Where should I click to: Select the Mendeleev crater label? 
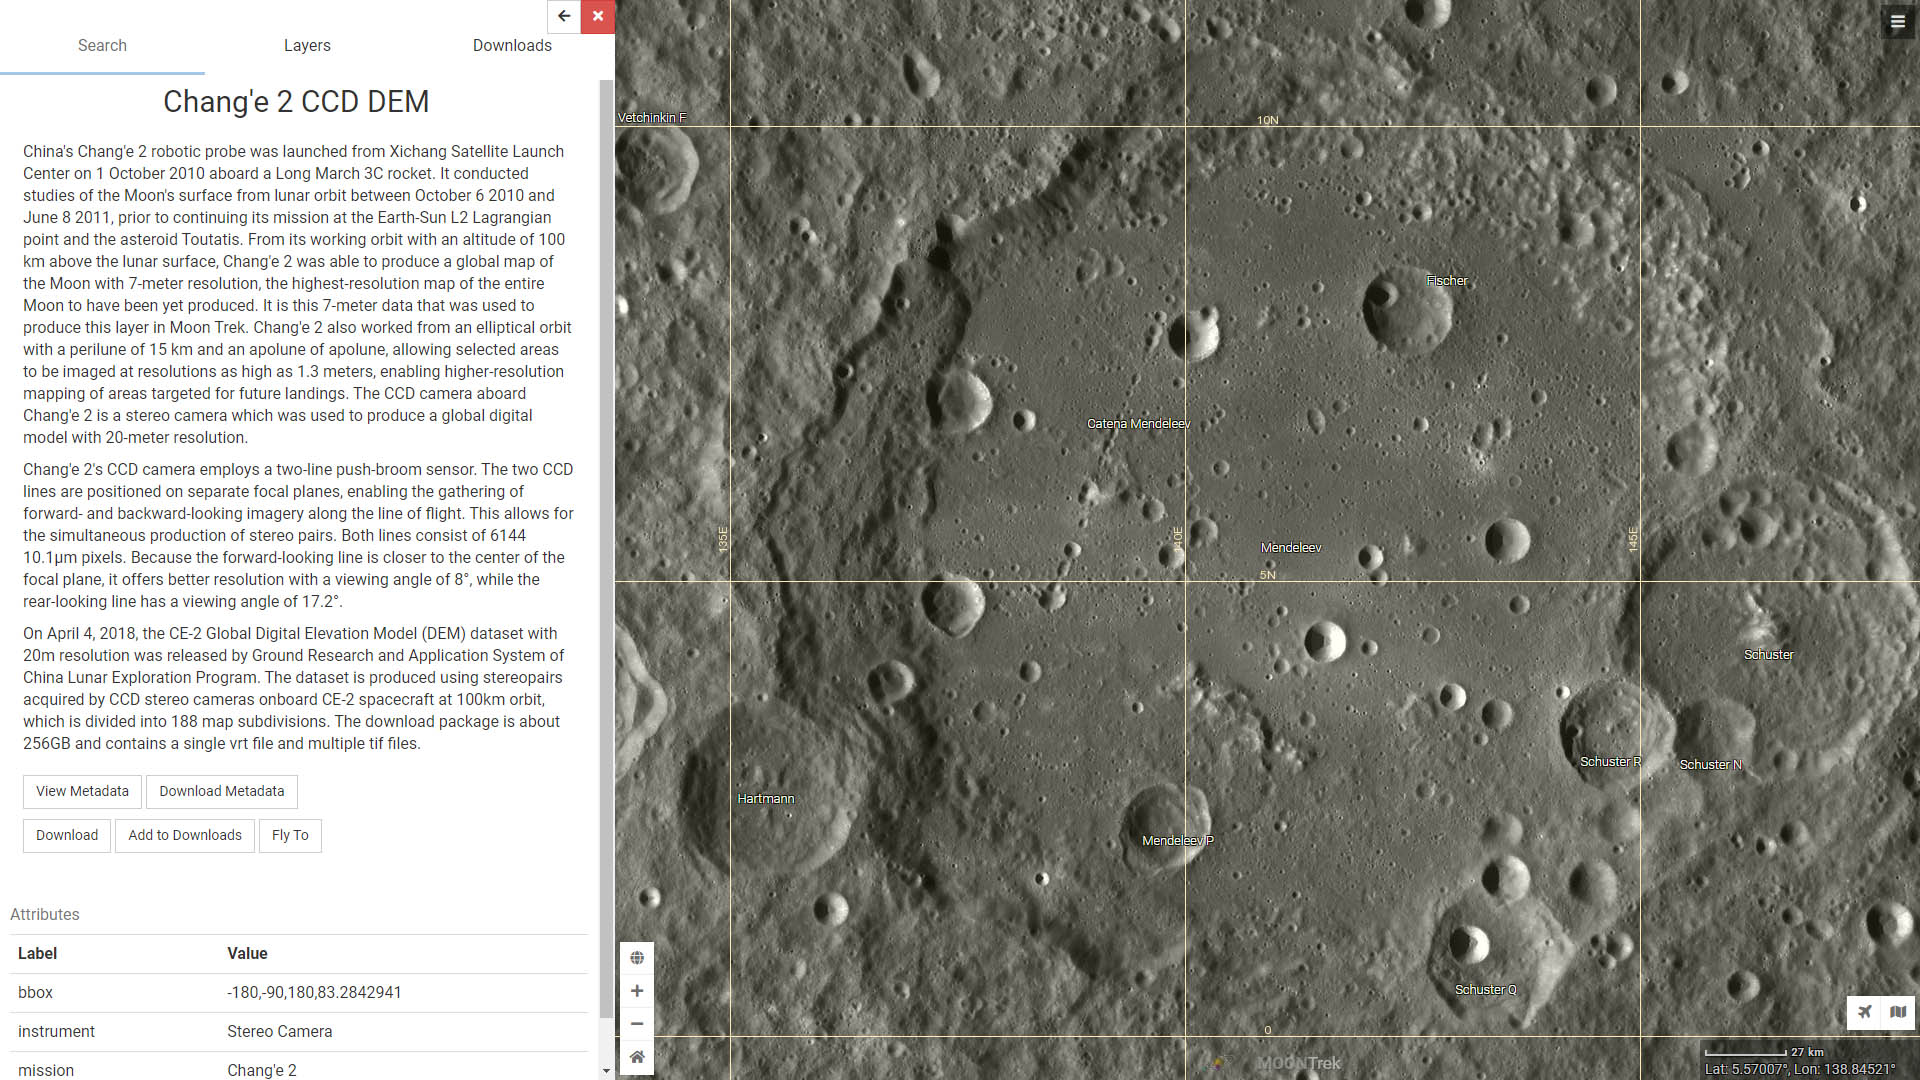pos(1291,548)
